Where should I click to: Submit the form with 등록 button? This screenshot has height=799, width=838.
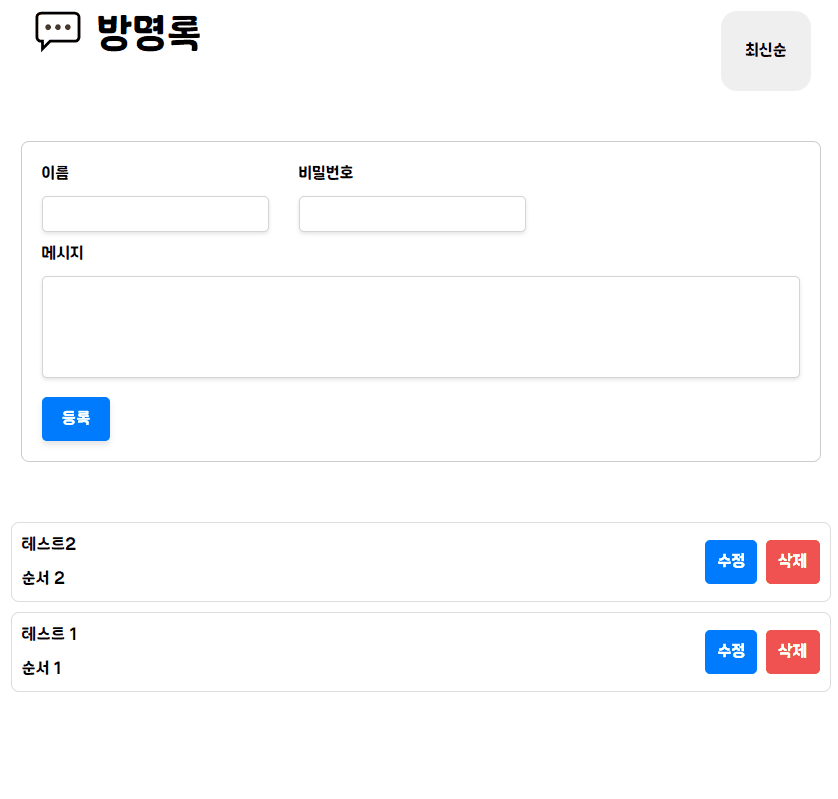coord(76,418)
